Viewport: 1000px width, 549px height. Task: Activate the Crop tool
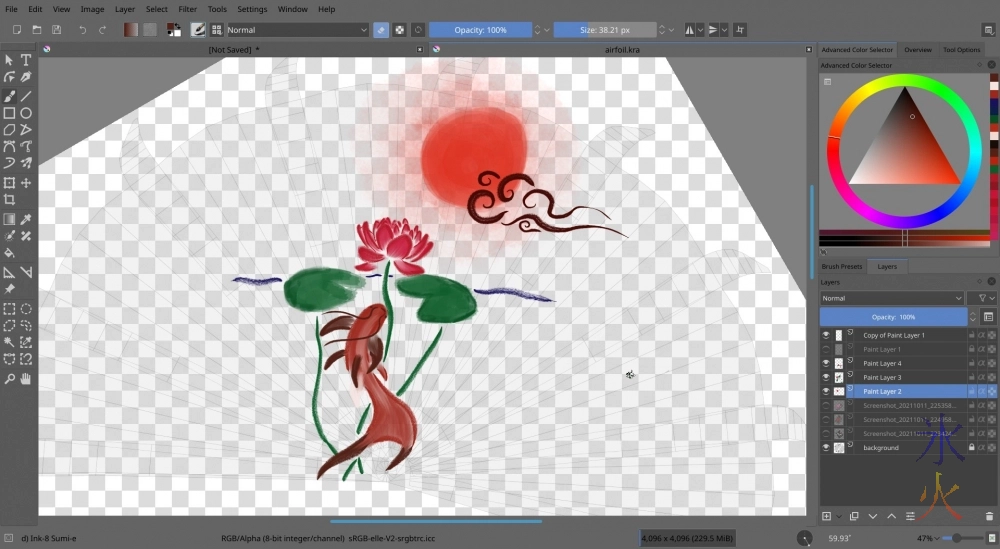(9, 200)
